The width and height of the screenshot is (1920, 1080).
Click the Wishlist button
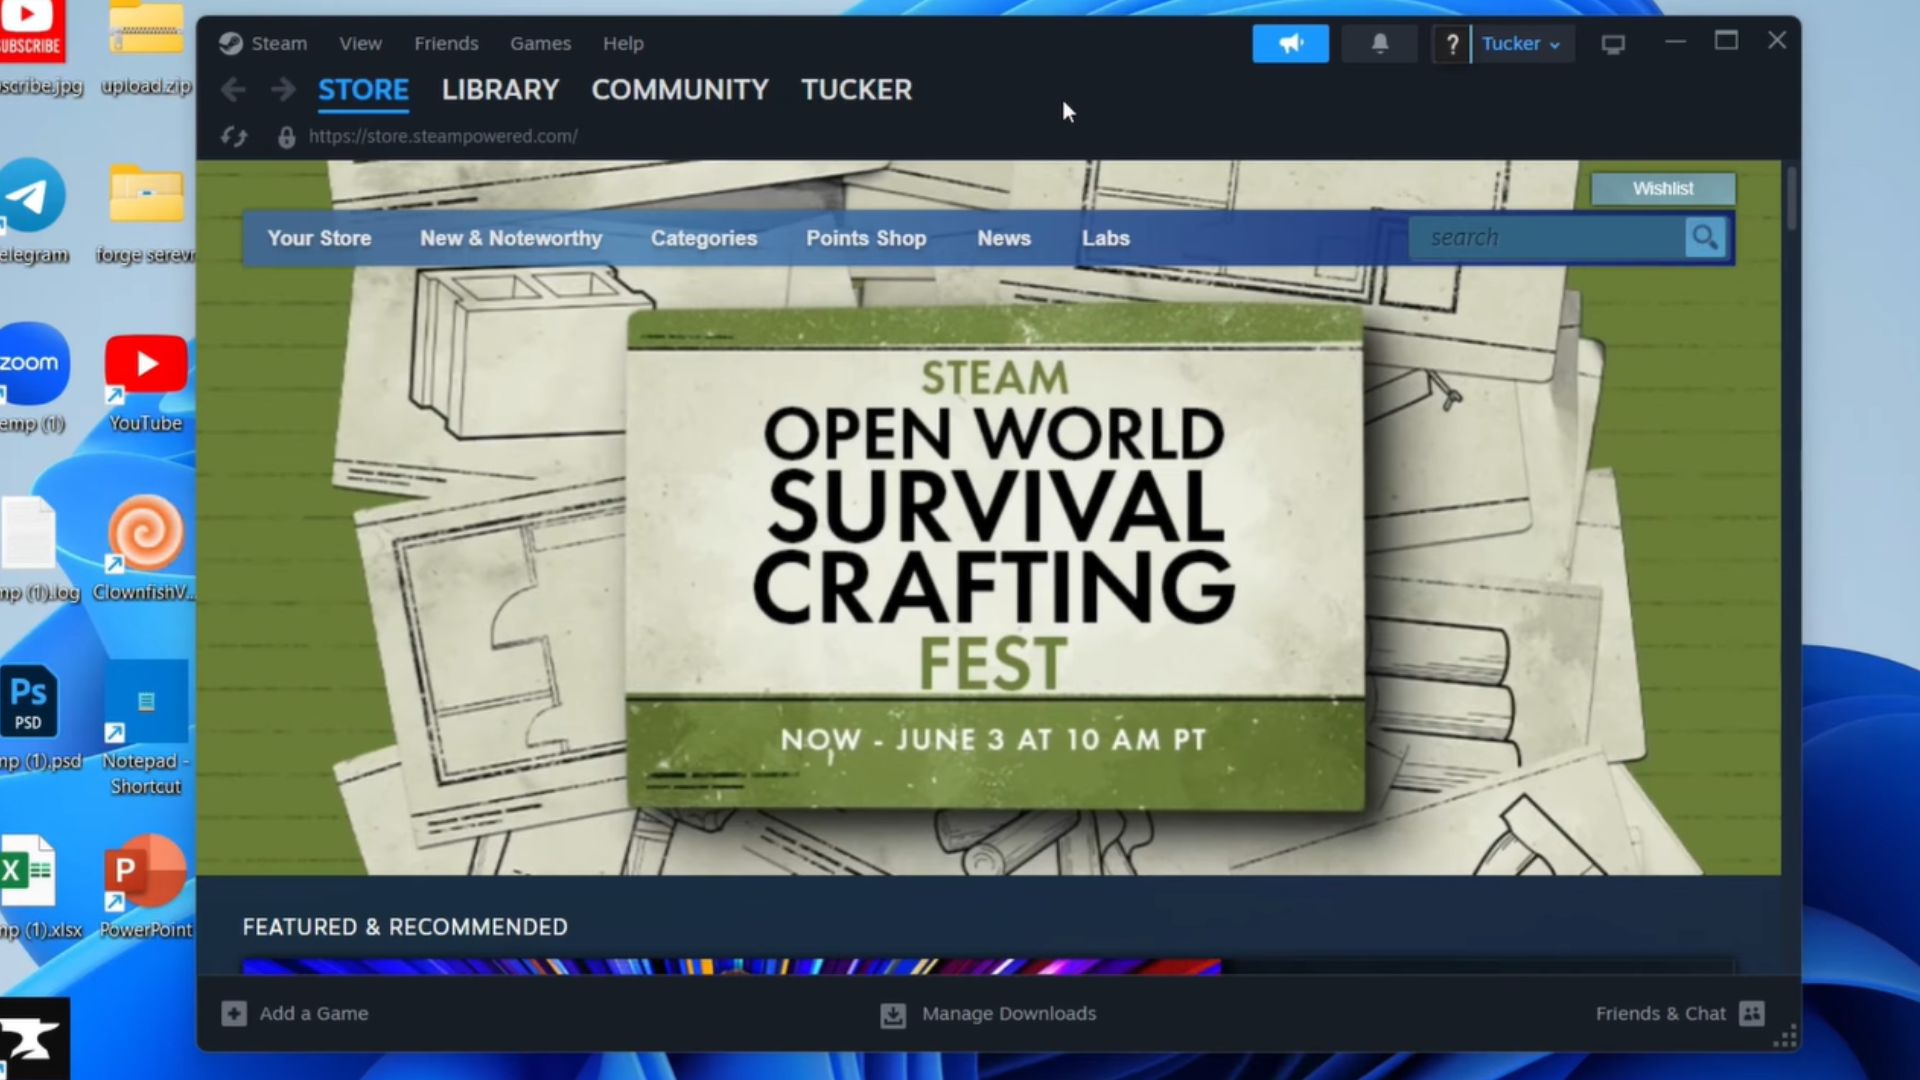tap(1662, 188)
